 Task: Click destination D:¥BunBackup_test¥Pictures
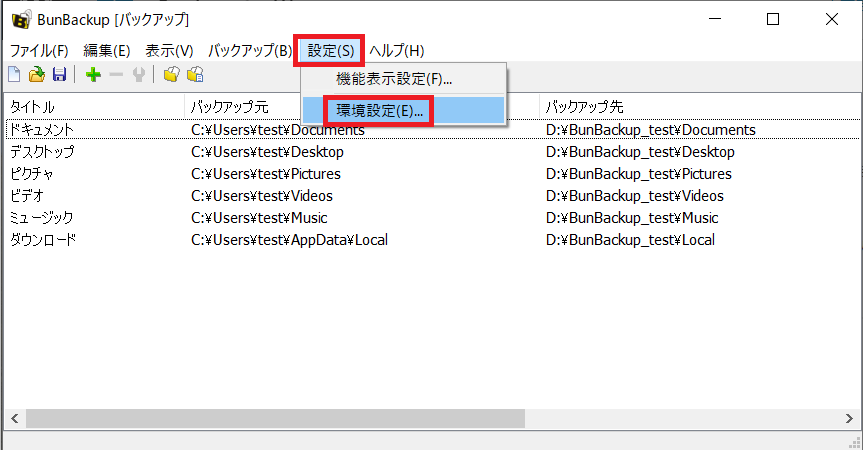[x=638, y=174]
